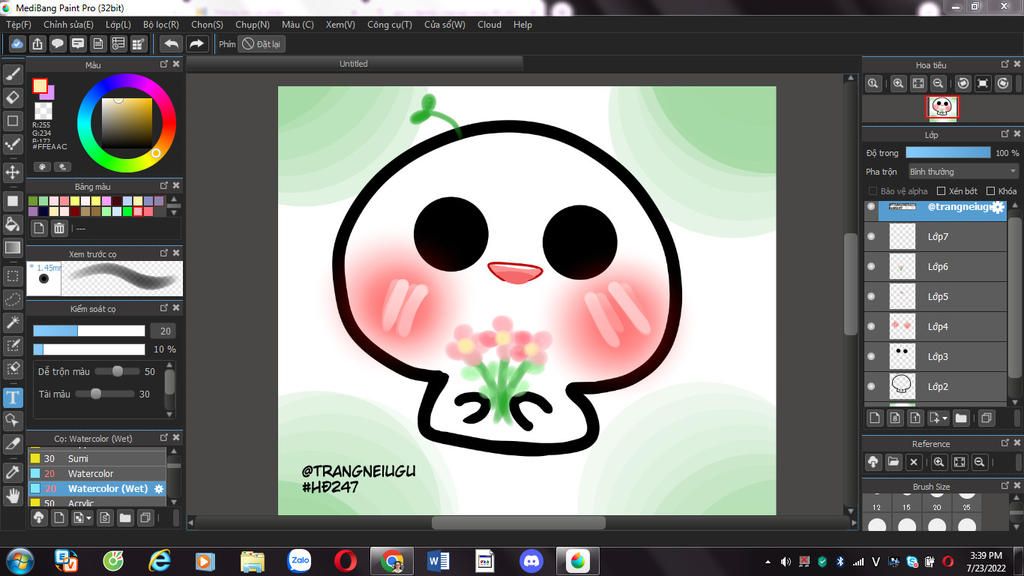Adjust the Dễ trộn màu slider
The width and height of the screenshot is (1024, 576).
pos(117,371)
